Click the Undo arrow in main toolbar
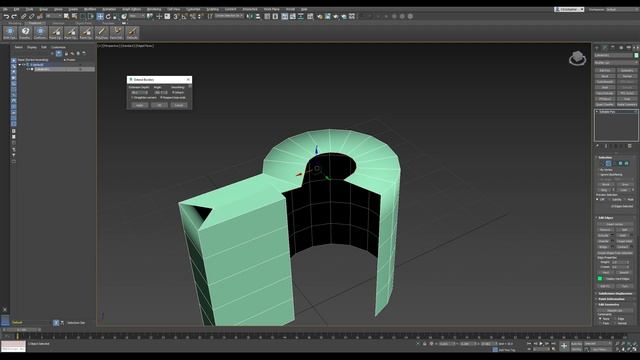The image size is (640, 360). point(7,16)
